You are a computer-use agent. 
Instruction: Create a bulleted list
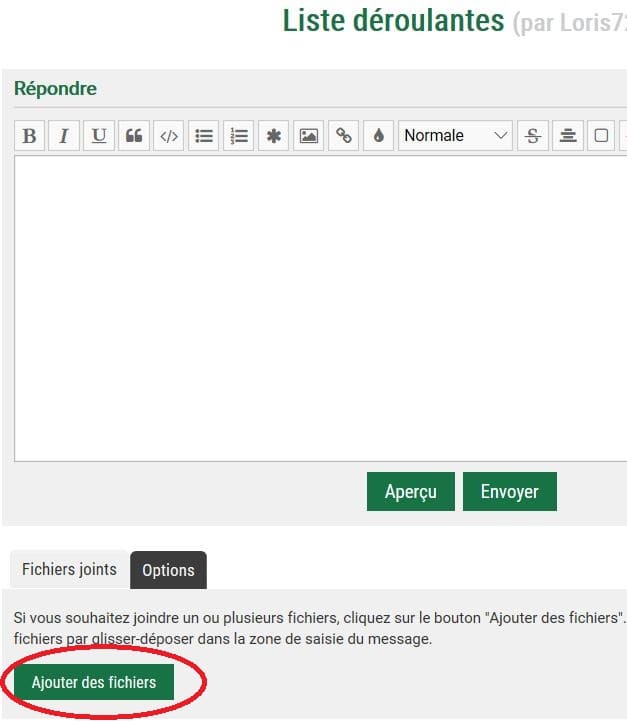(204, 136)
